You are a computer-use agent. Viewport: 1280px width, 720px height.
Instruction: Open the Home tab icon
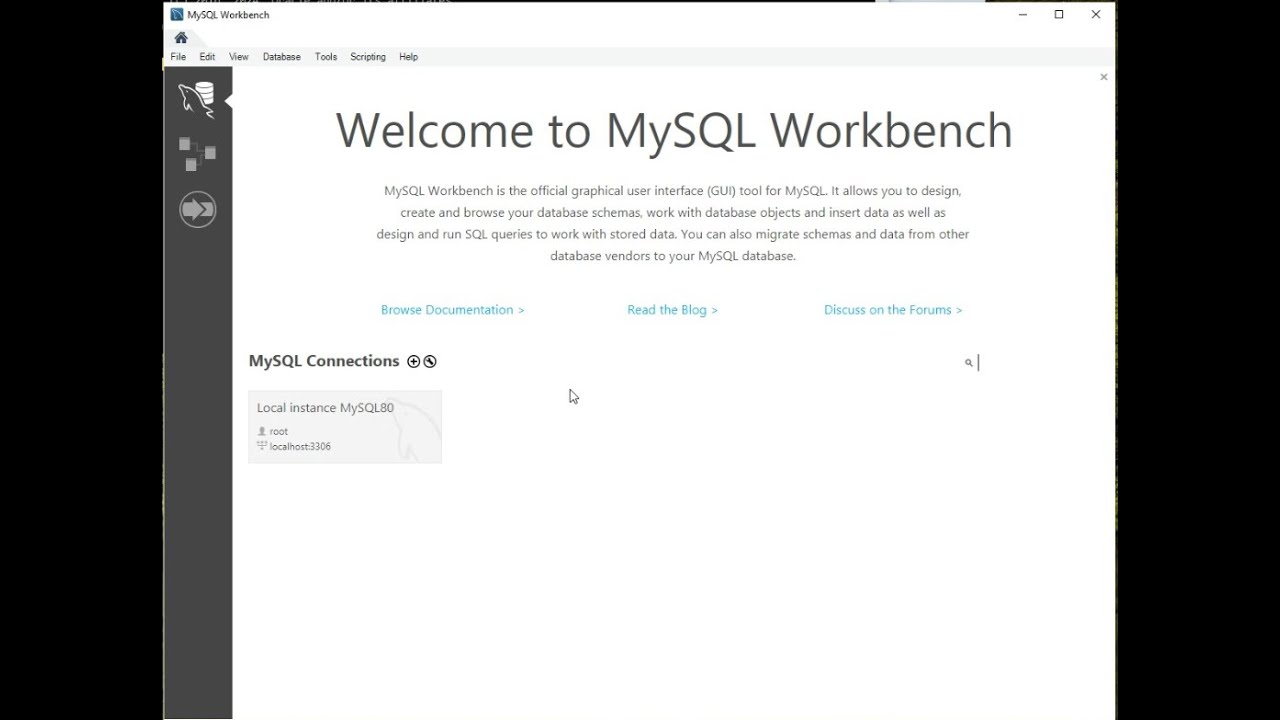(x=181, y=38)
